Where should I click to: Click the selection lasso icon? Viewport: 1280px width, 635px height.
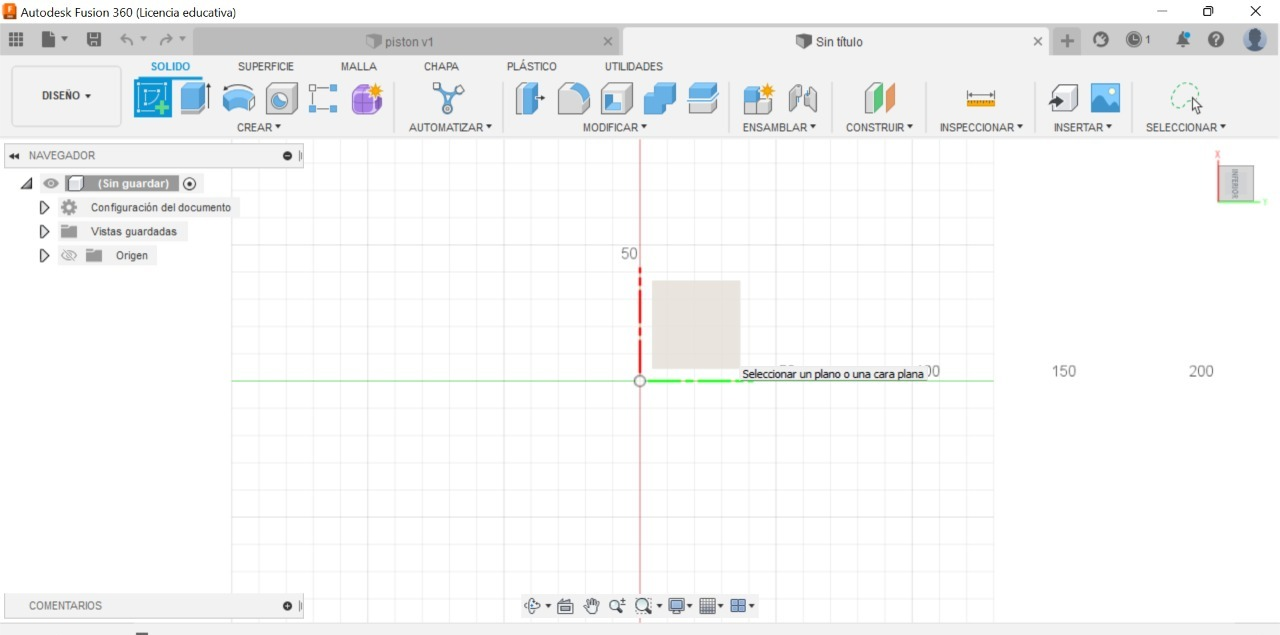coord(1186,98)
